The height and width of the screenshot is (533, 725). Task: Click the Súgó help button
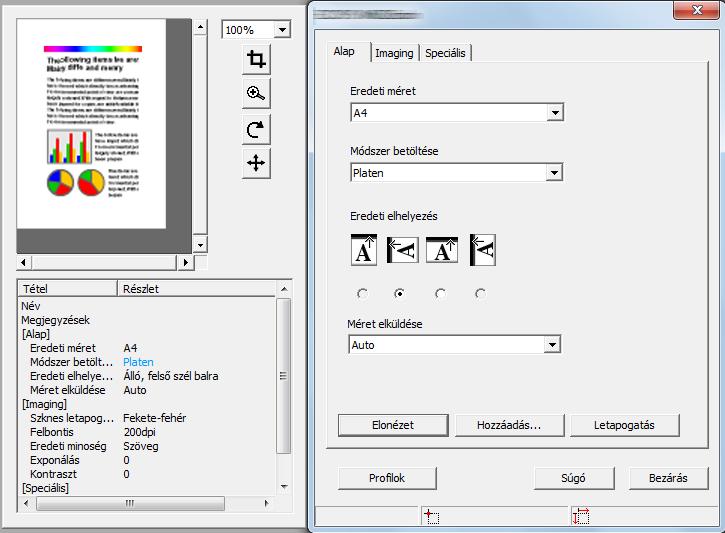pyautogui.click(x=574, y=478)
